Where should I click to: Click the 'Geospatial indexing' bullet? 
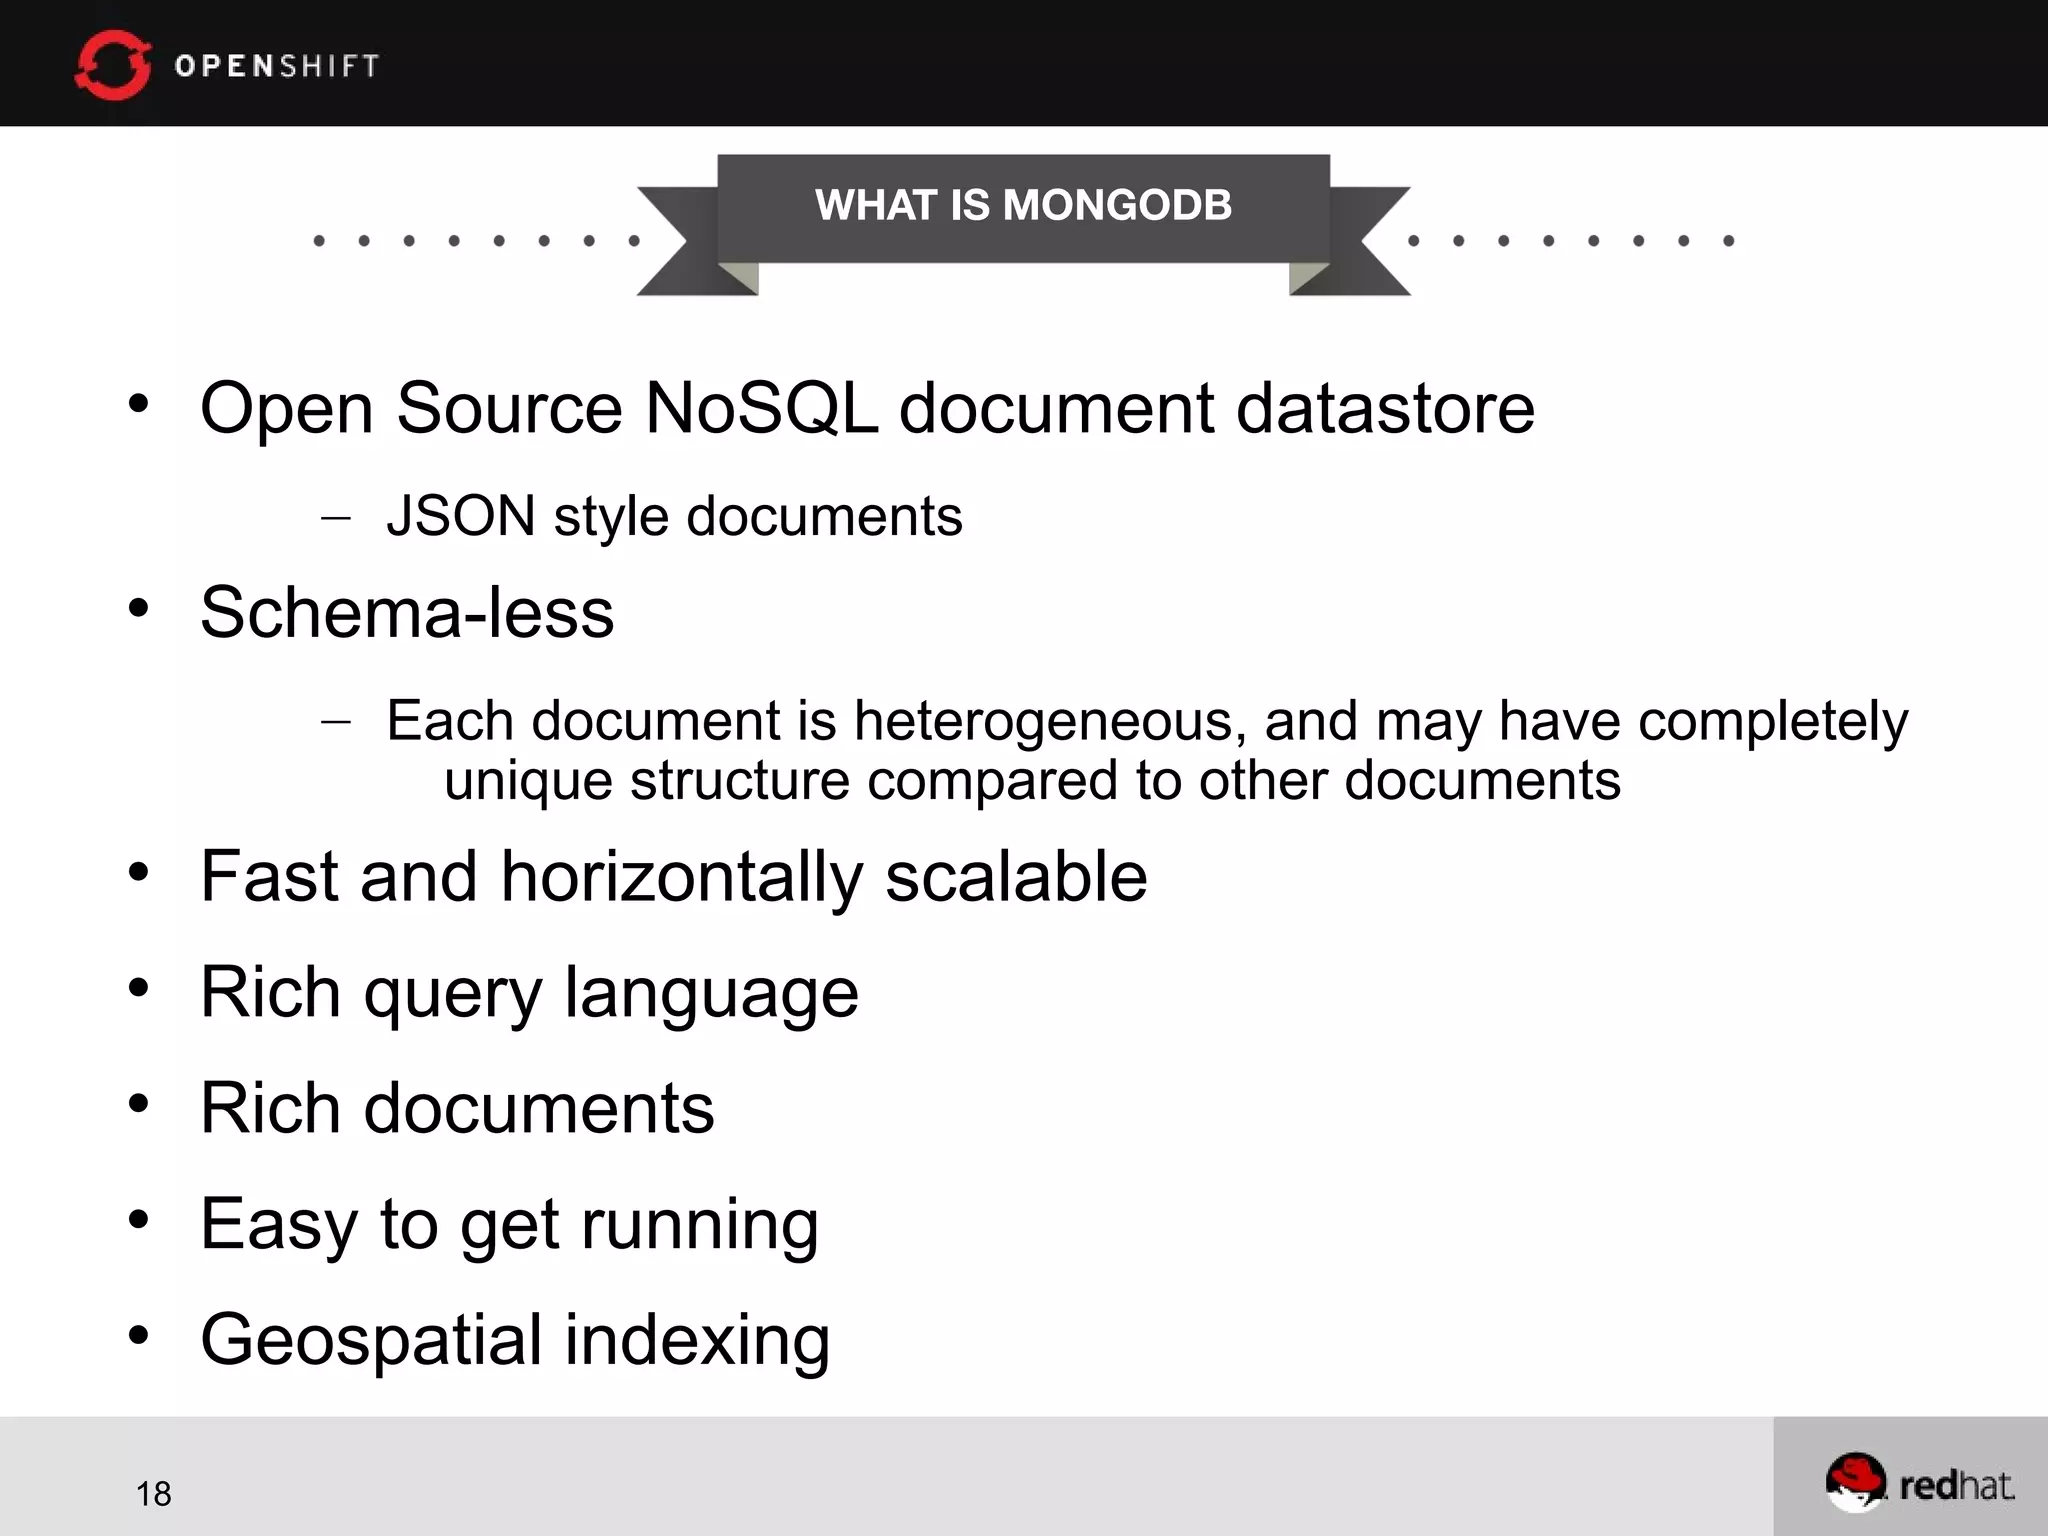[x=515, y=1341]
